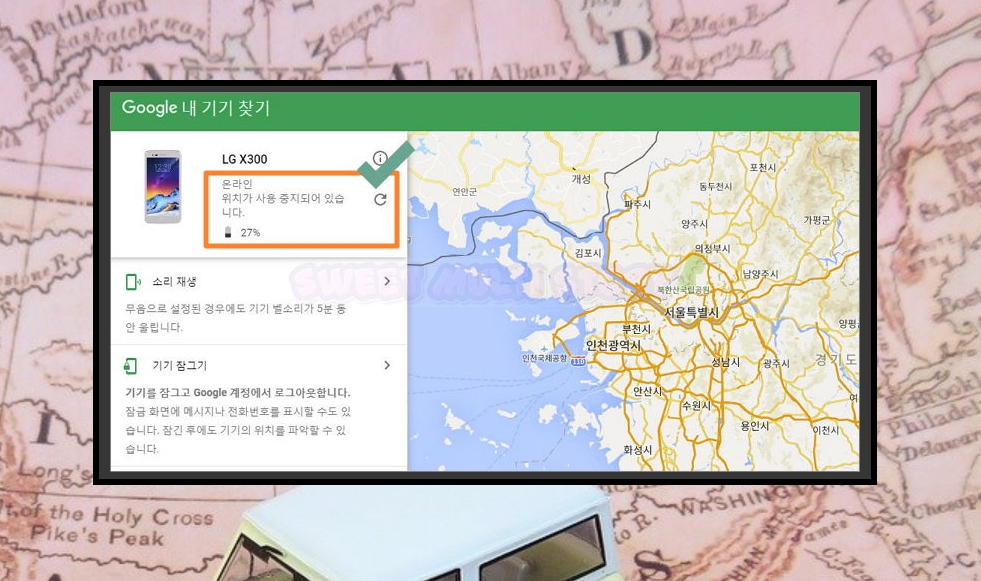Click 의정부시 label on the map
Screen dimensions: 981x581
[713, 249]
